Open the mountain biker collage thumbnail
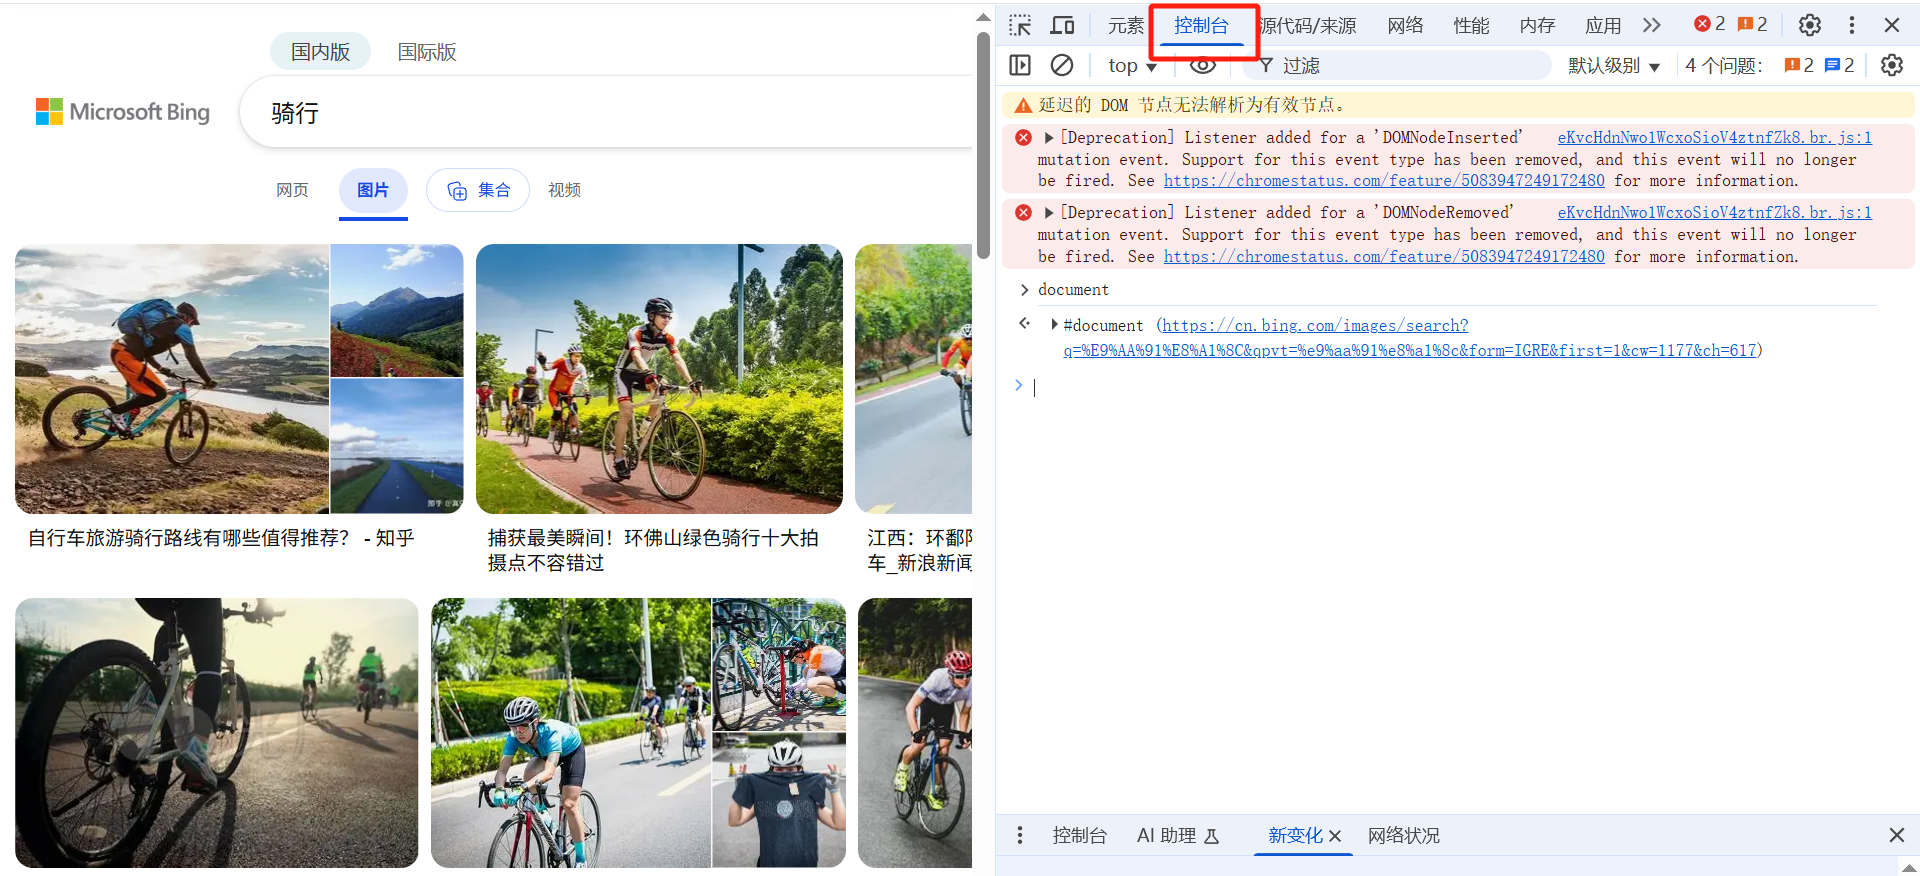Image resolution: width=1920 pixels, height=876 pixels. [x=239, y=379]
